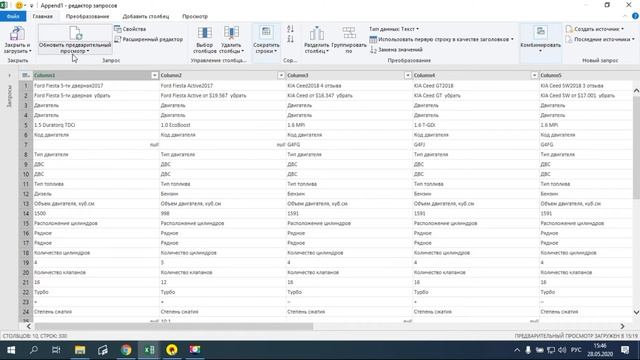Click cell 'KIA Ceed GT2018'

(476, 86)
